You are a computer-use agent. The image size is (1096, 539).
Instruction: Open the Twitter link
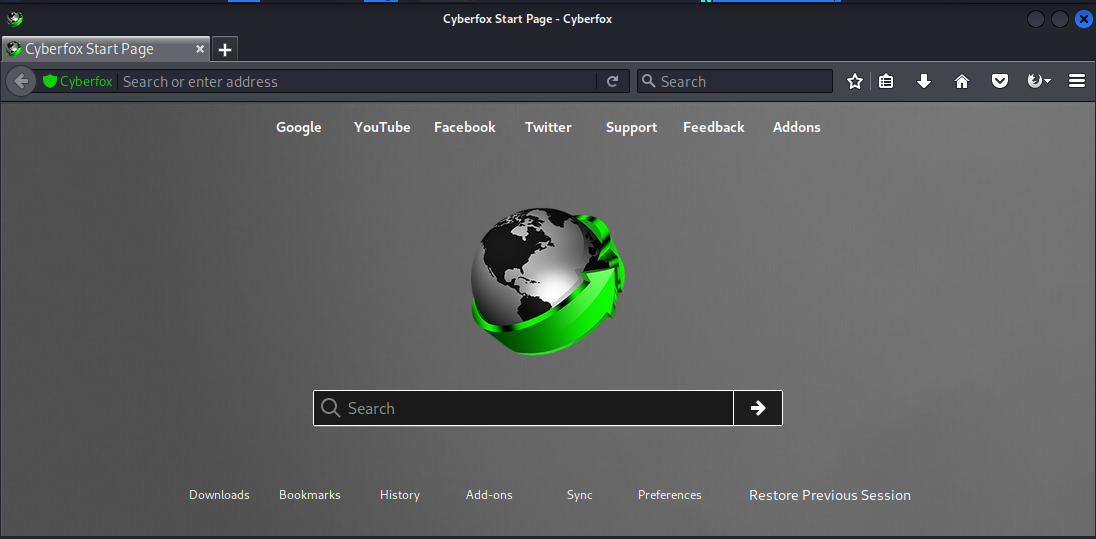(548, 127)
